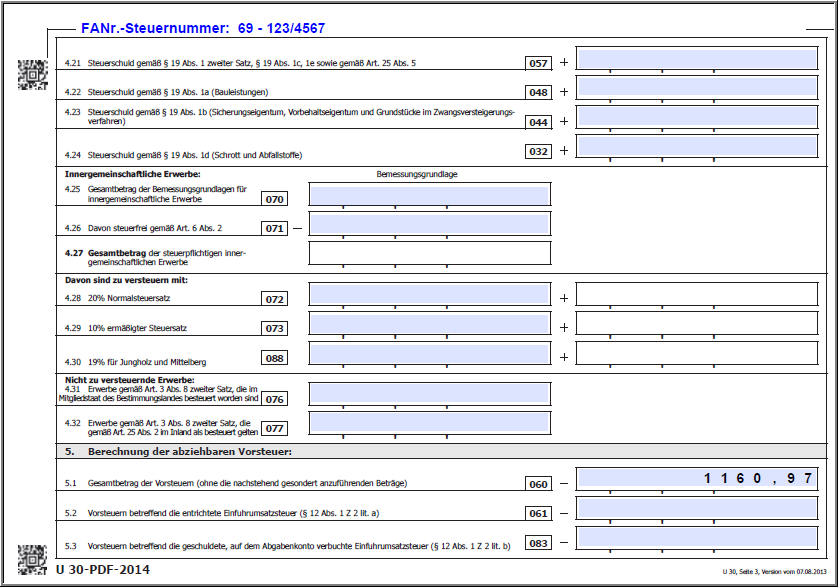This screenshot has height=587, width=838.
Task: Focus the Schrott und Abfallstoffe field 032
Action: 697,146
